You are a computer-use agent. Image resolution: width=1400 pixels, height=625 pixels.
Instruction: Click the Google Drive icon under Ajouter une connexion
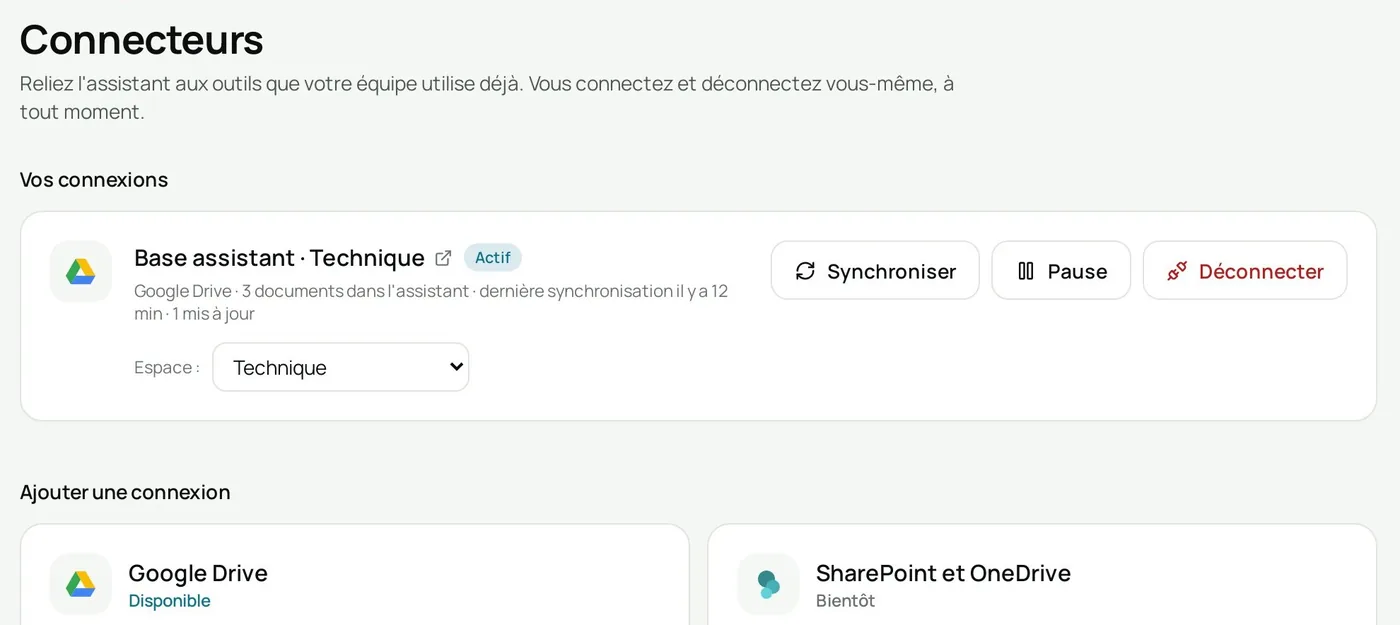coord(81,584)
